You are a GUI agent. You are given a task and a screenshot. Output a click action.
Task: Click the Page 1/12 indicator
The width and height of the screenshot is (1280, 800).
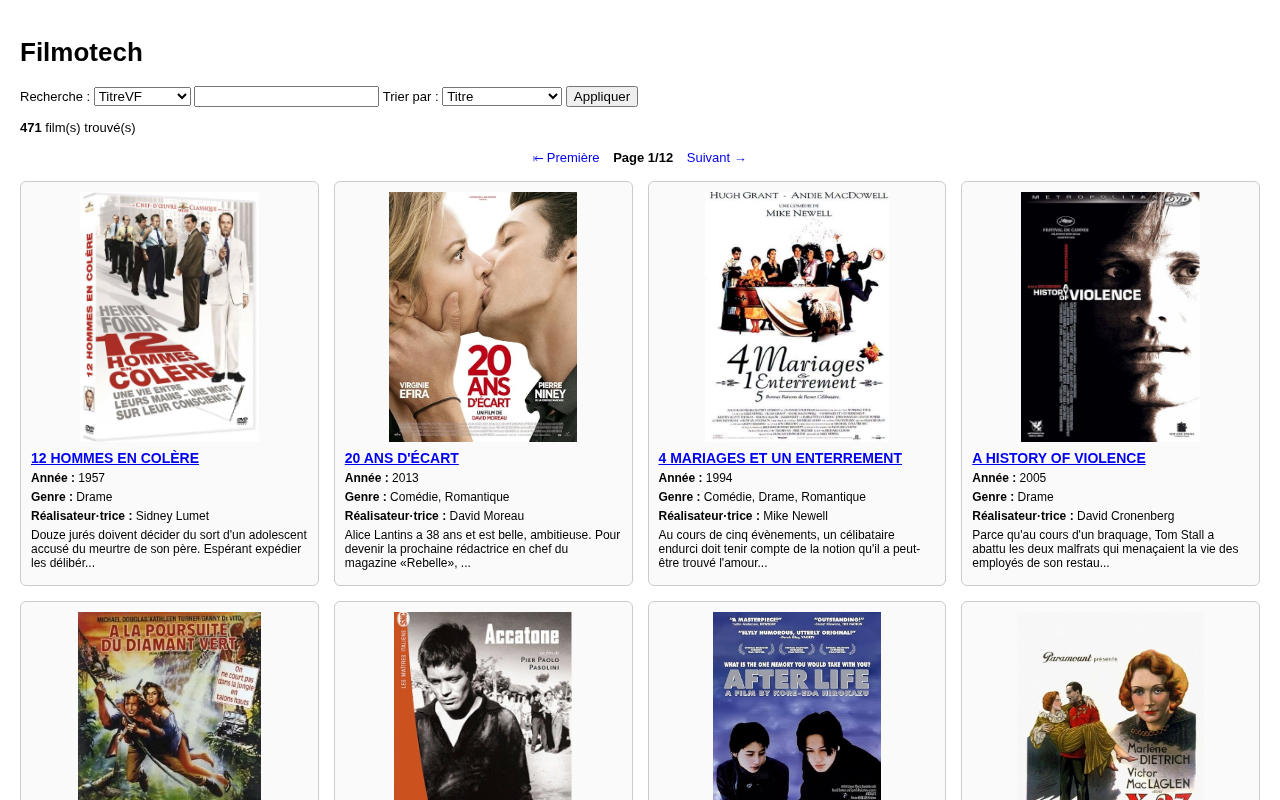click(643, 158)
